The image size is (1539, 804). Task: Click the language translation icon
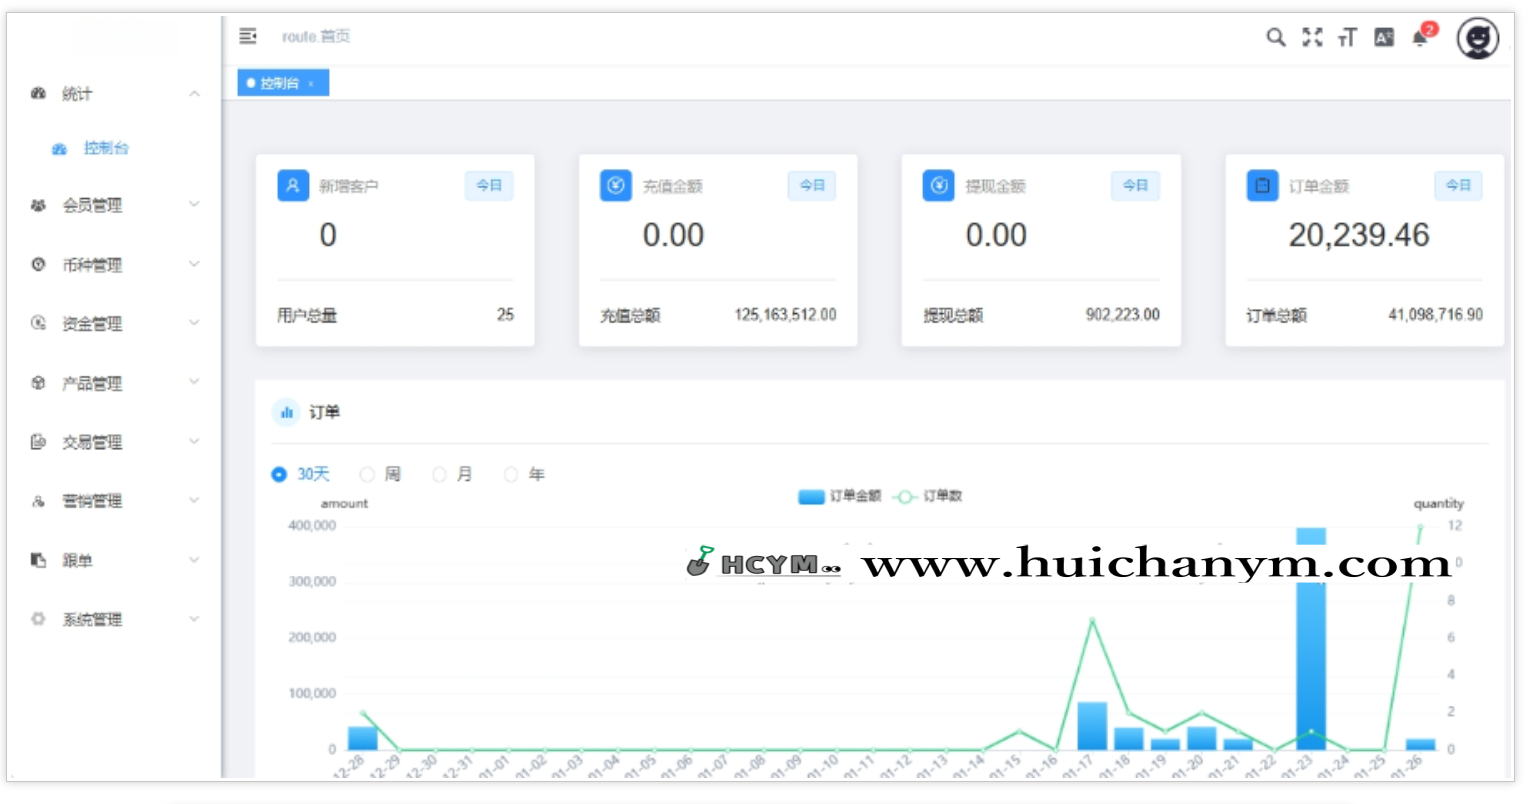tap(1384, 38)
